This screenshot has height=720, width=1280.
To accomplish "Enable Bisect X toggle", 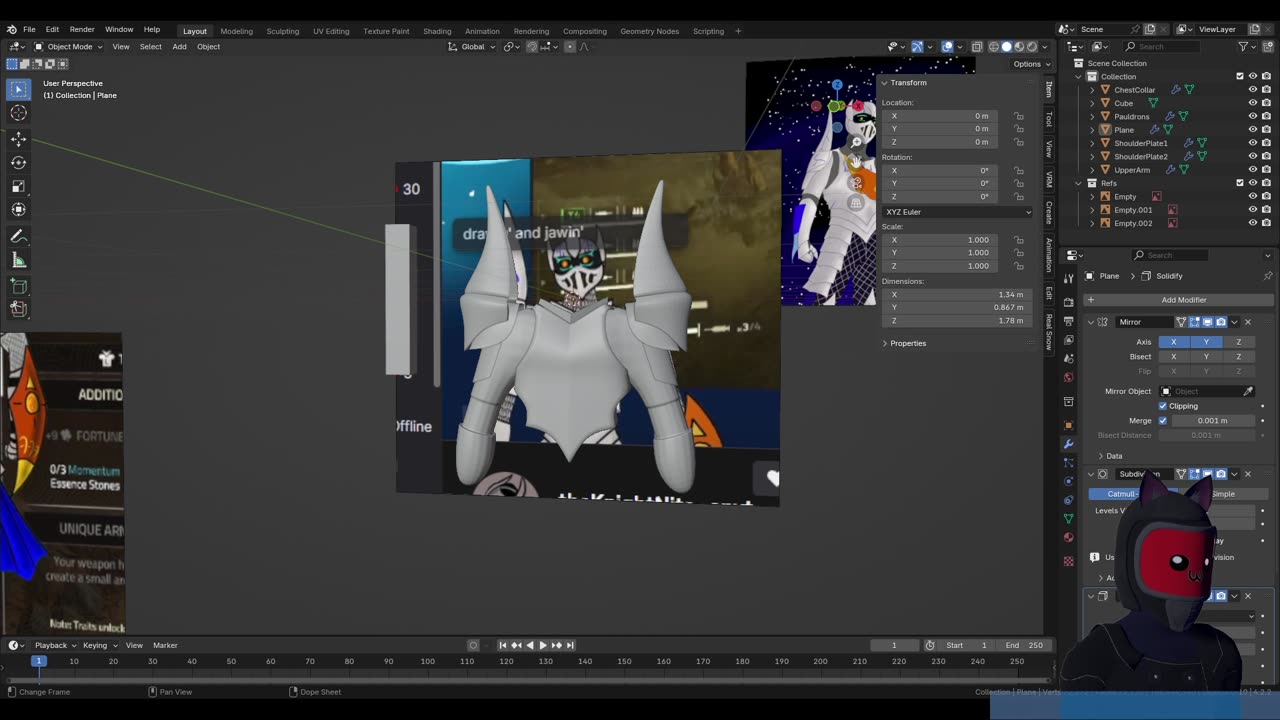I will (1173, 356).
